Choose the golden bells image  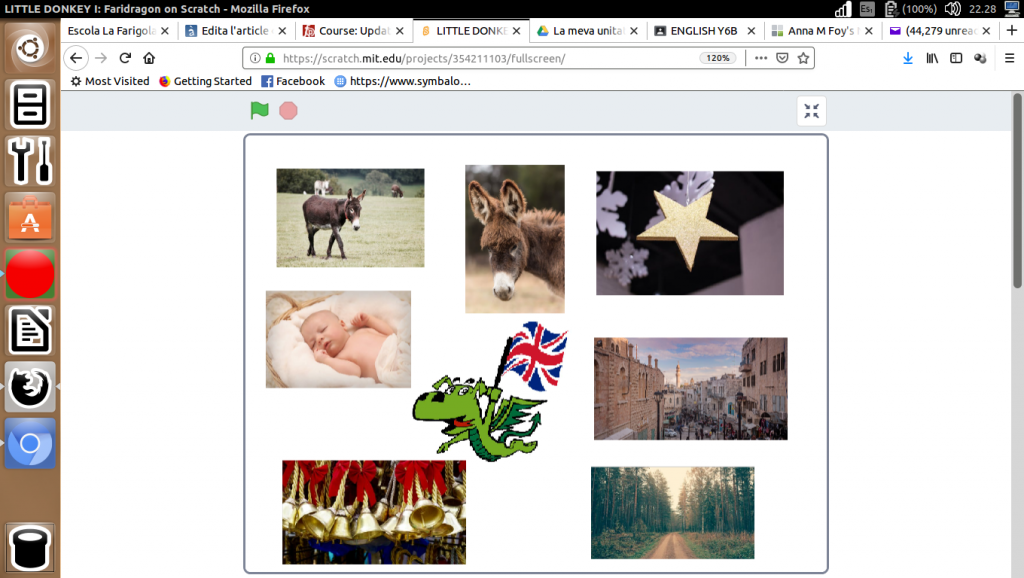tap(374, 512)
